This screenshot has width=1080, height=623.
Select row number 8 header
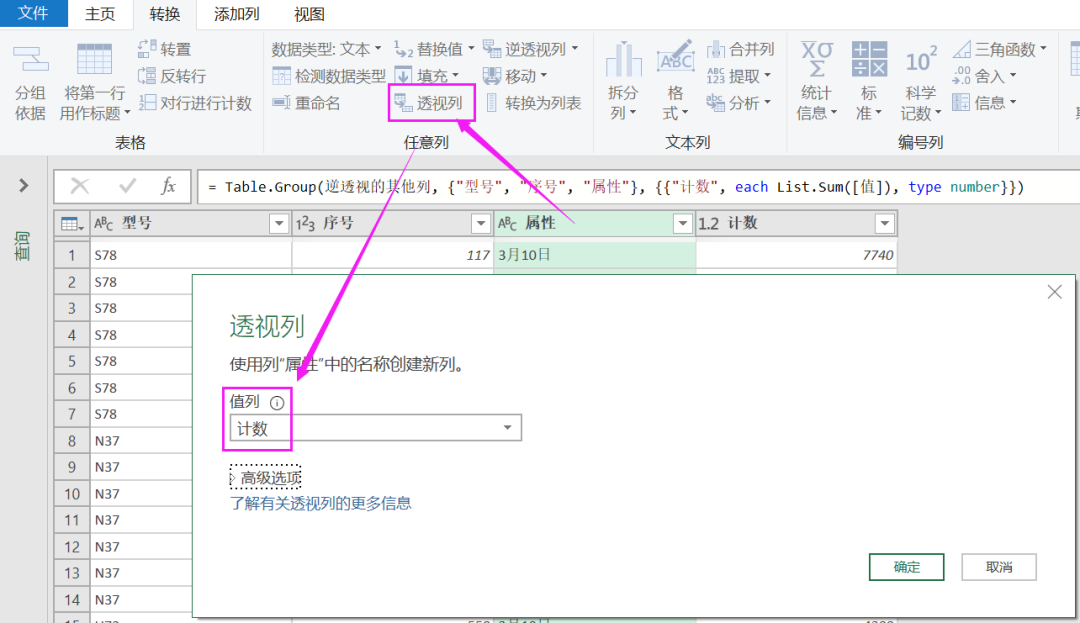click(72, 441)
